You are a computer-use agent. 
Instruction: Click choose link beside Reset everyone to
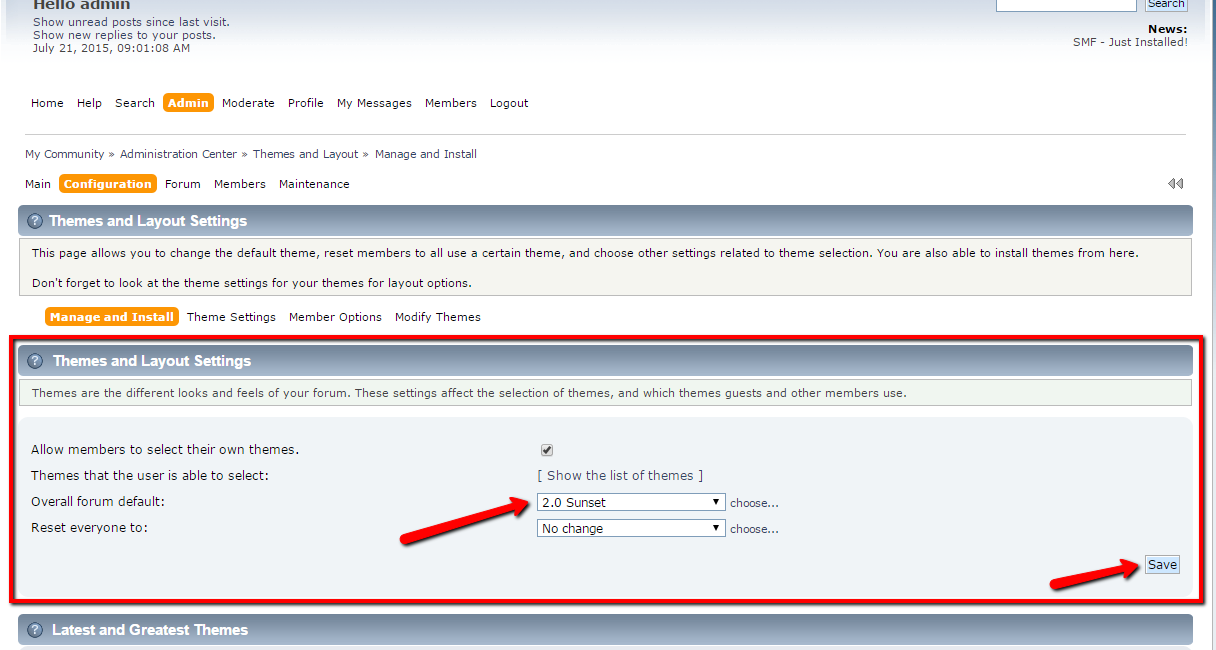click(753, 529)
